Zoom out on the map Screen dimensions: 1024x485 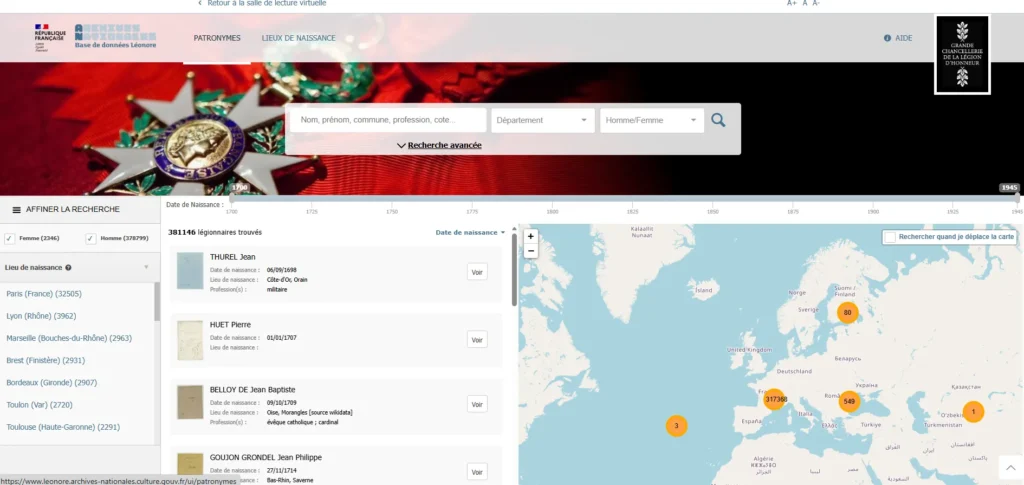[531, 251]
